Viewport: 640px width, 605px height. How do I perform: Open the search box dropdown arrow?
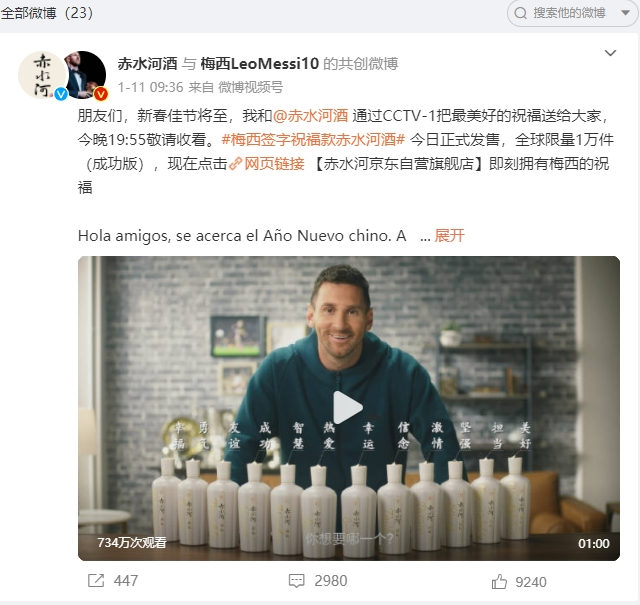[x=625, y=13]
